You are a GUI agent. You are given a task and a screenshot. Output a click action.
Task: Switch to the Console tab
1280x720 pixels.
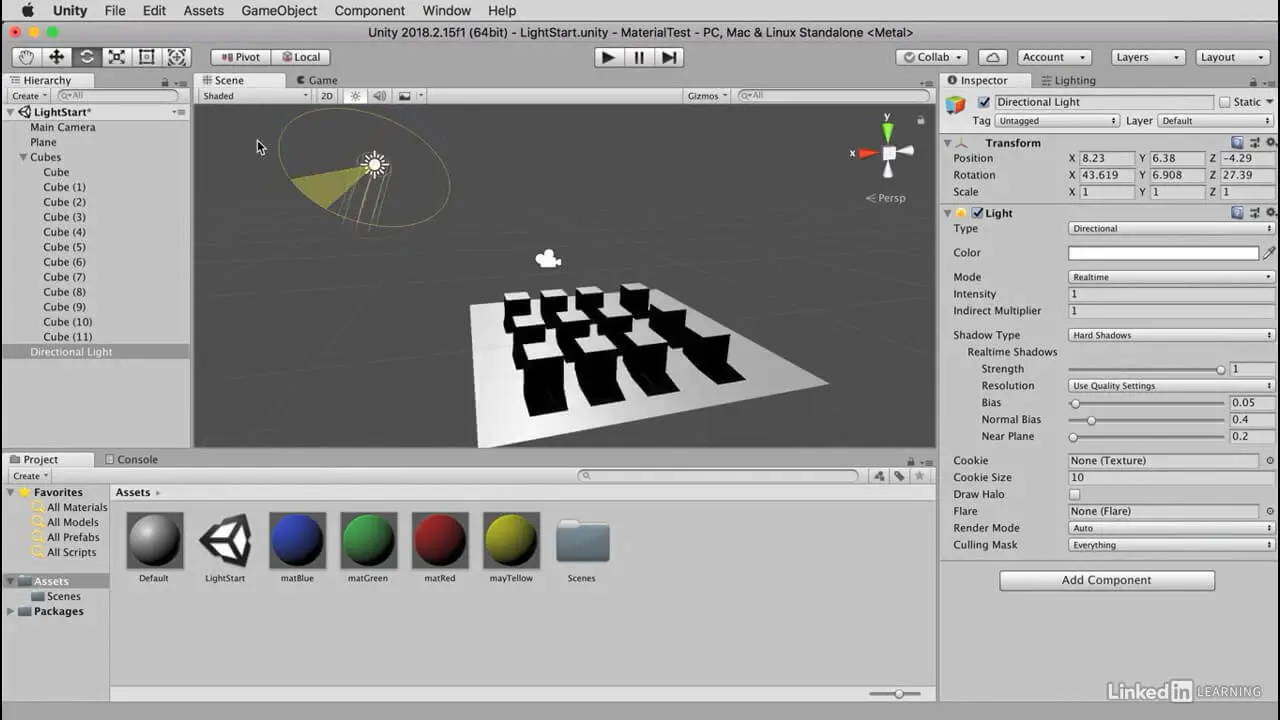(x=130, y=460)
